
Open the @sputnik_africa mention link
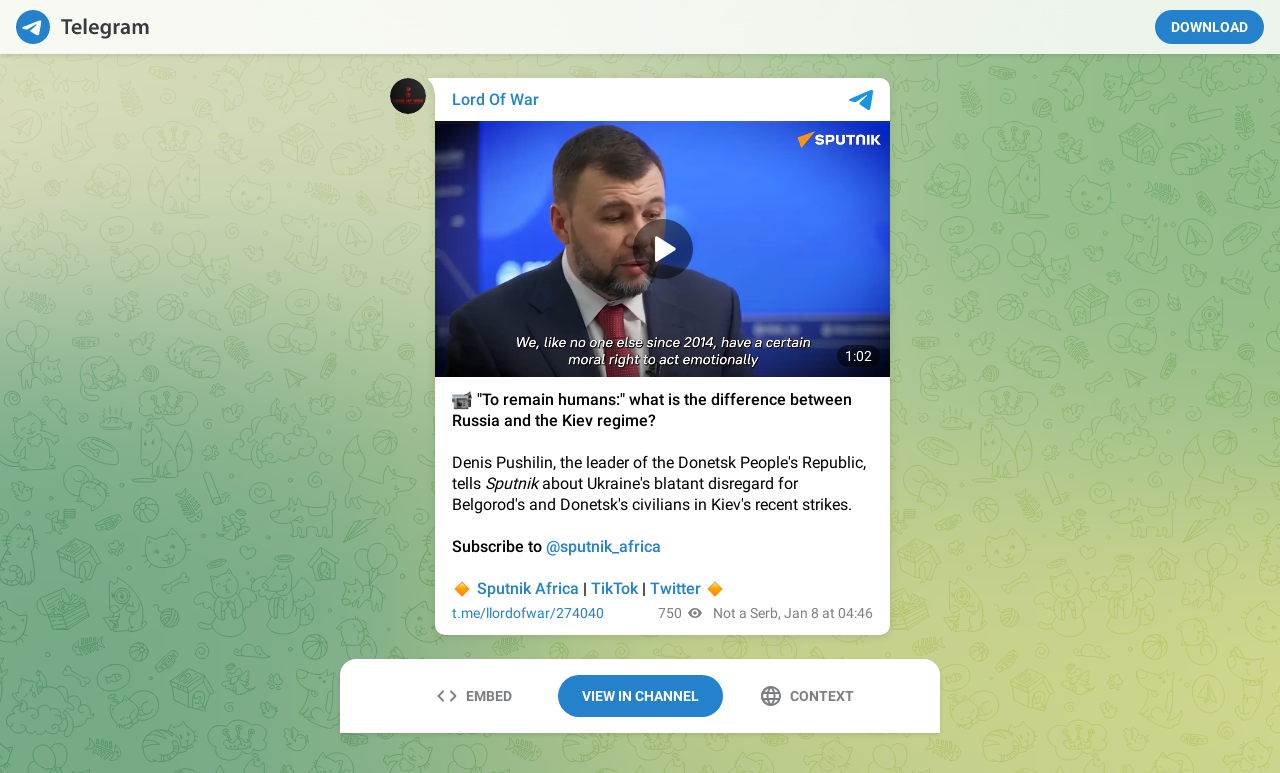coord(603,547)
